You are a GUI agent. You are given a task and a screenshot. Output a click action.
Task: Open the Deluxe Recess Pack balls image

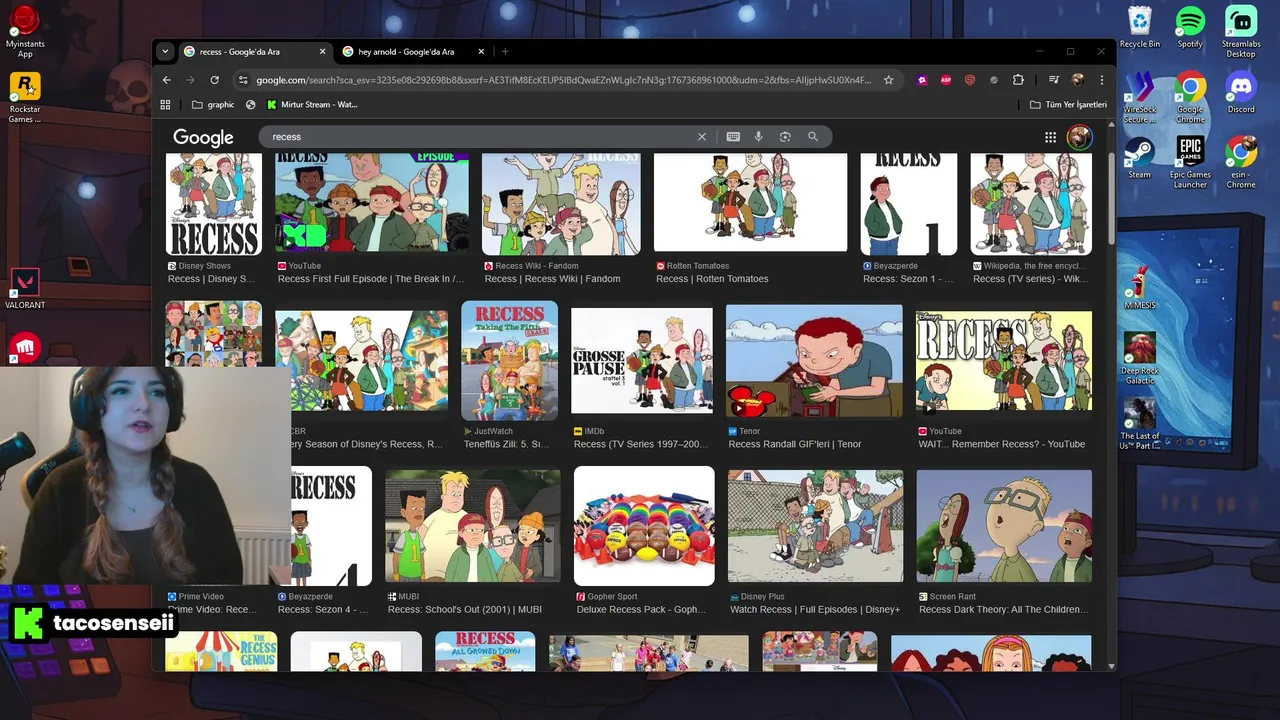pyautogui.click(x=644, y=526)
